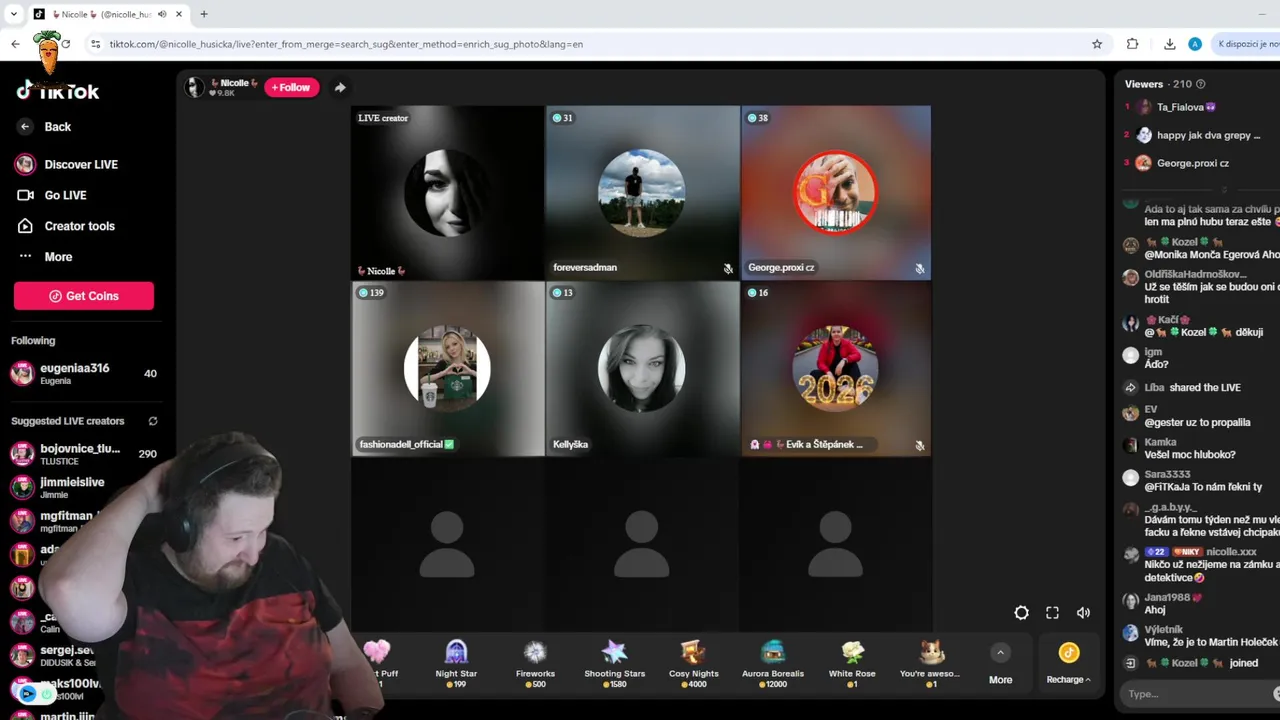Image resolution: width=1280 pixels, height=720 pixels.
Task: Open the tab search dropdown
Action: (13, 14)
